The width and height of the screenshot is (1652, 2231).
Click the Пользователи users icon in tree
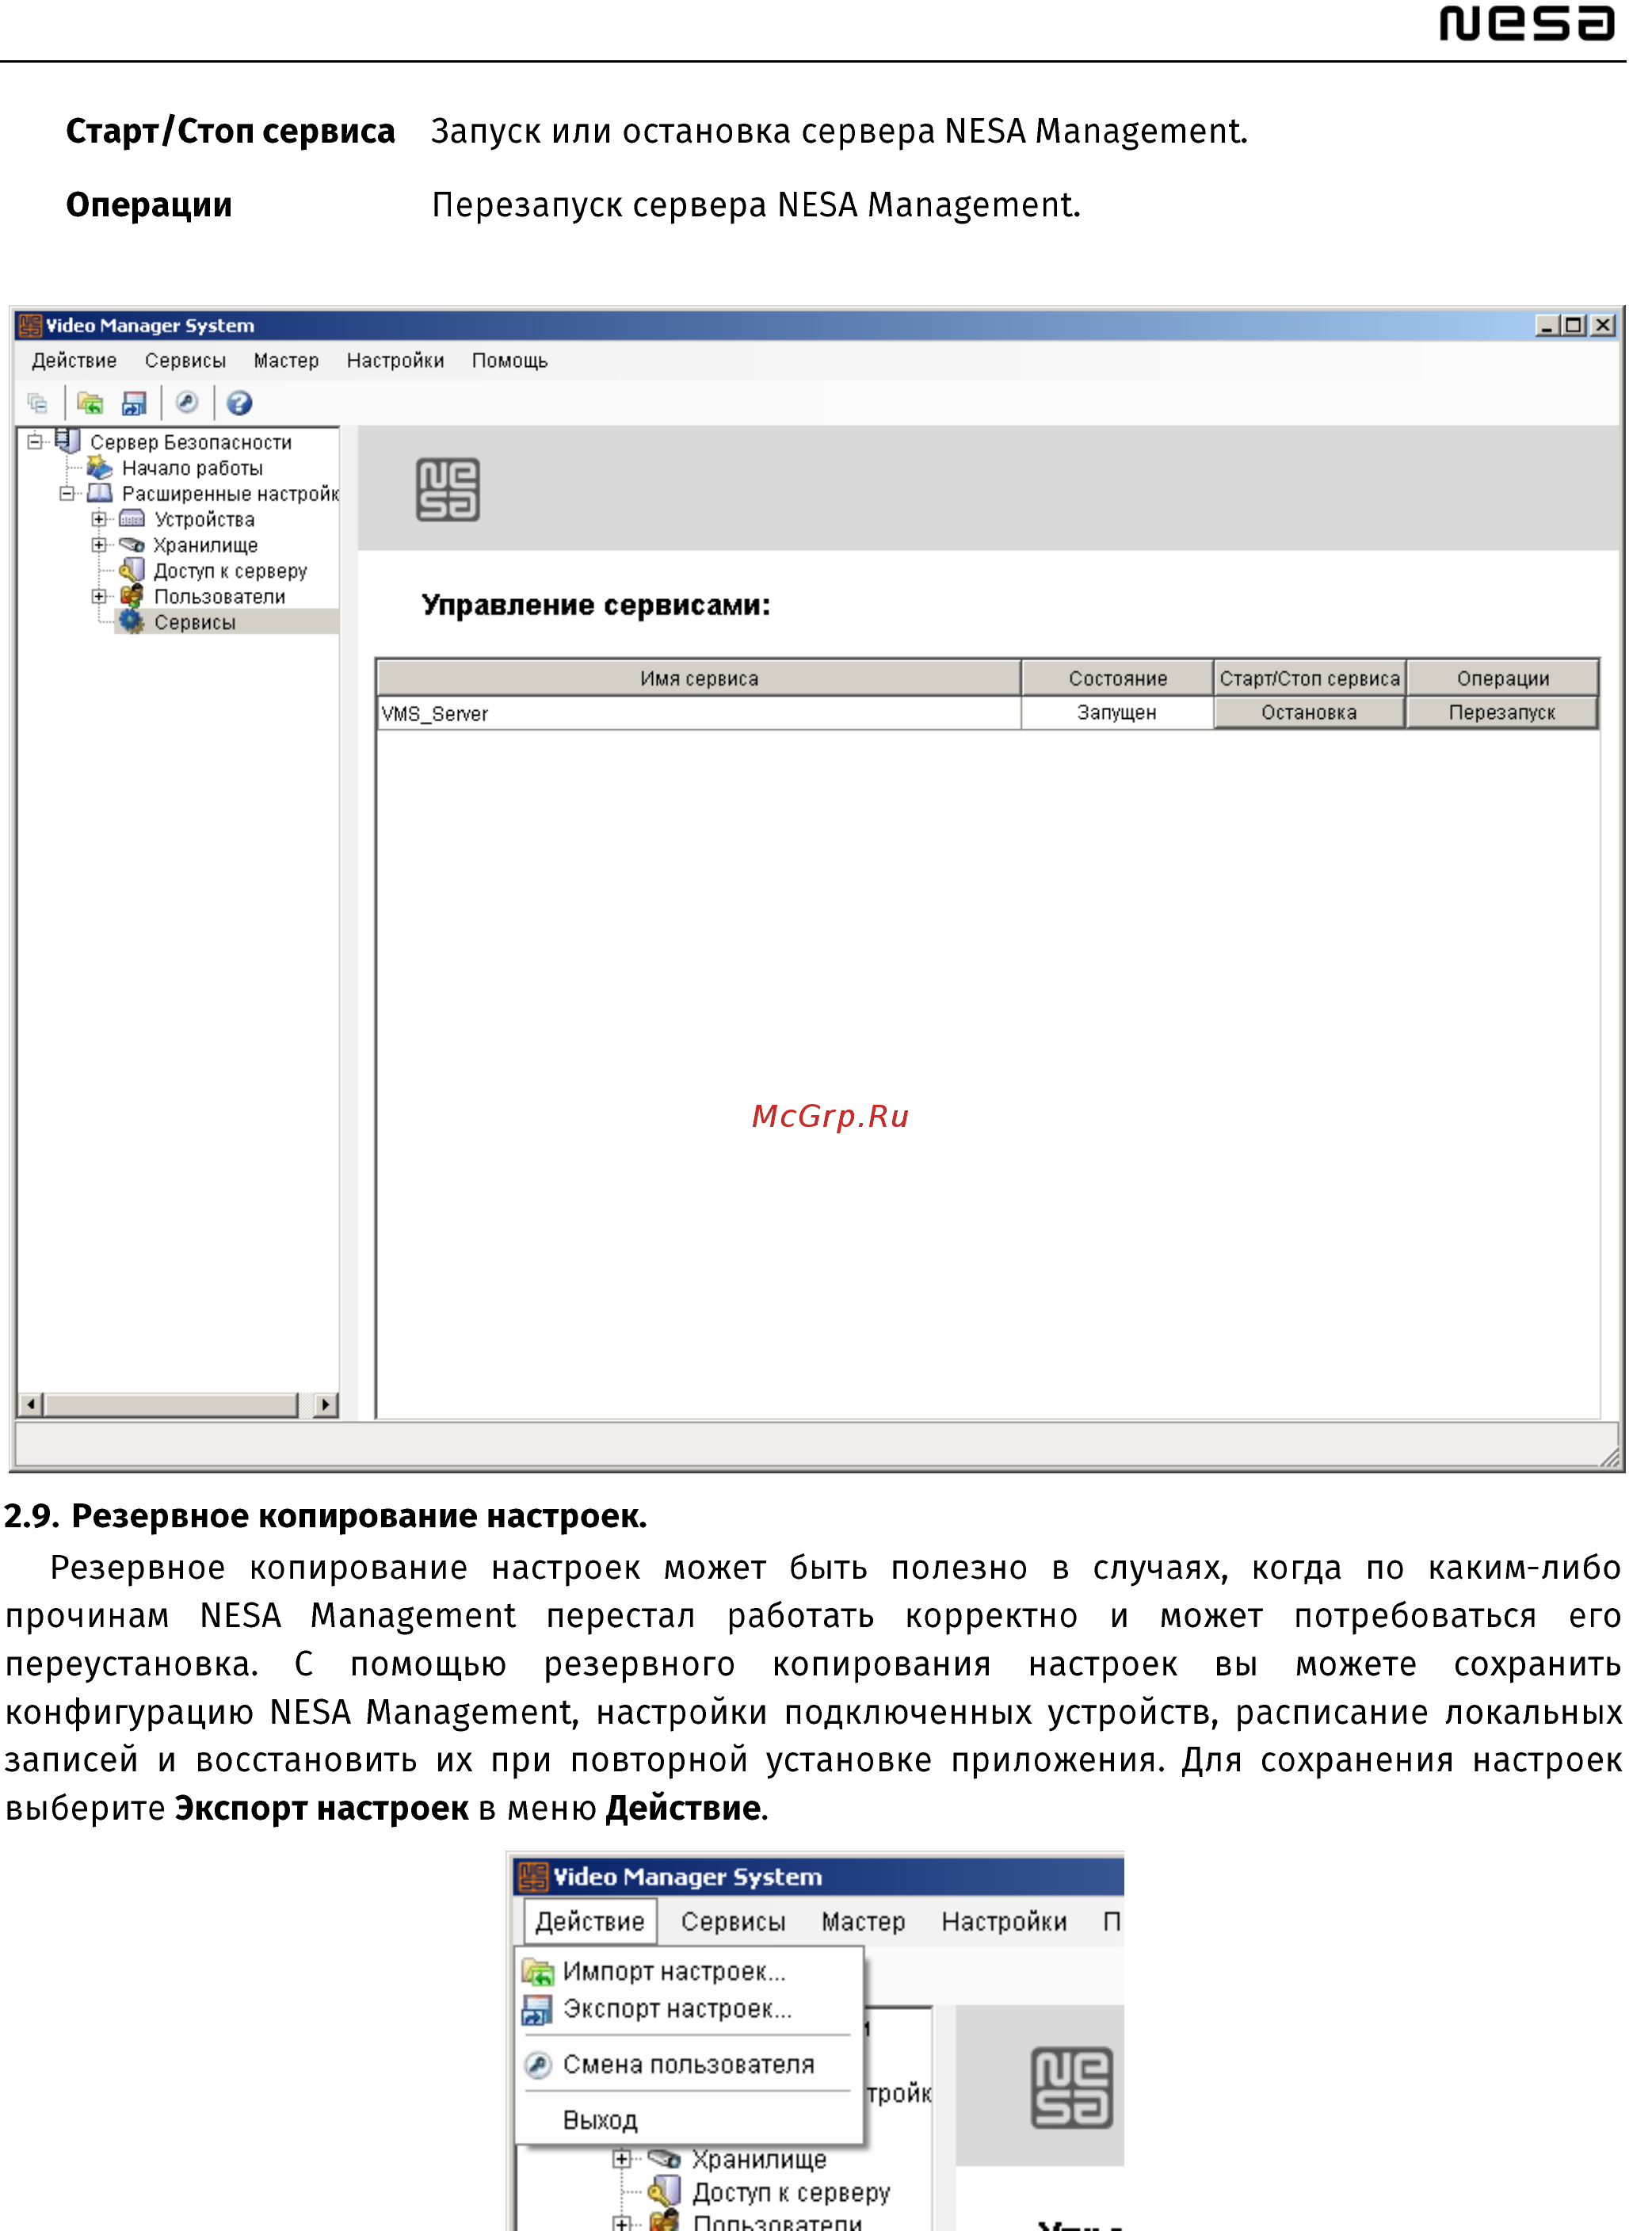[x=132, y=596]
